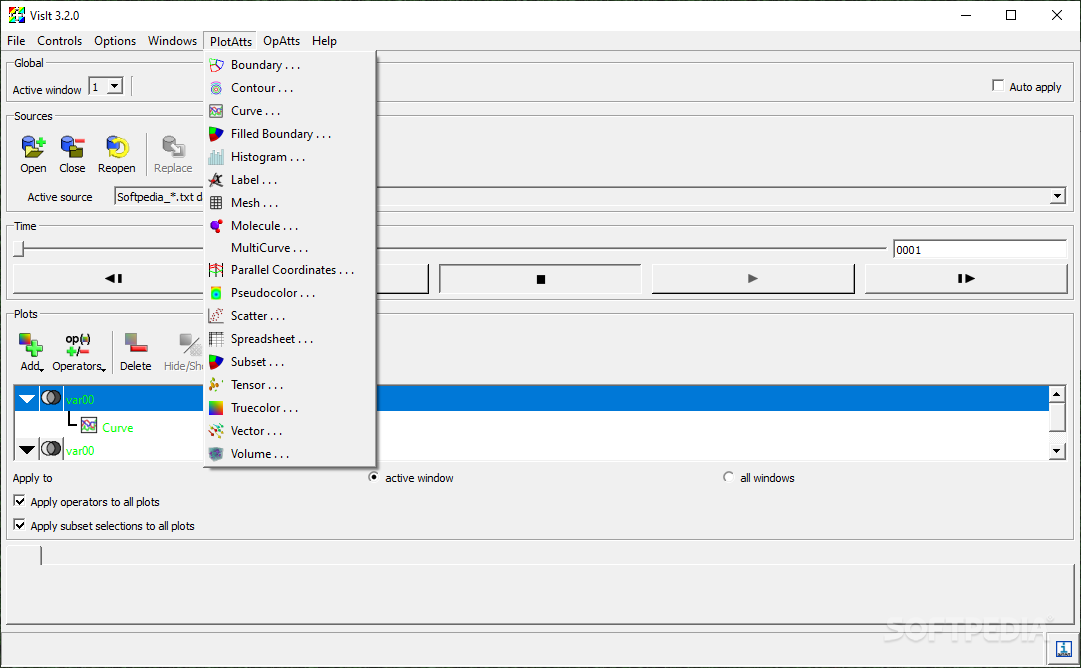The width and height of the screenshot is (1081, 668).
Task: Click the reverse step button
Action: tap(114, 279)
